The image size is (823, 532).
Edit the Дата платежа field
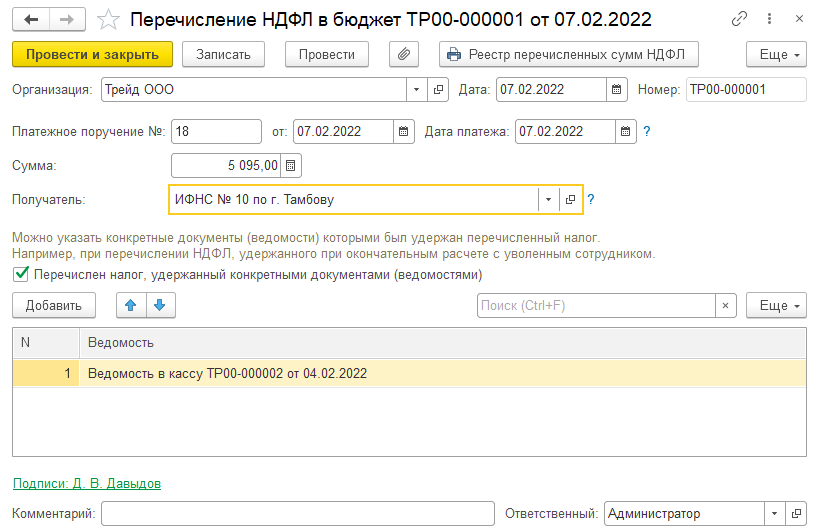[565, 132]
